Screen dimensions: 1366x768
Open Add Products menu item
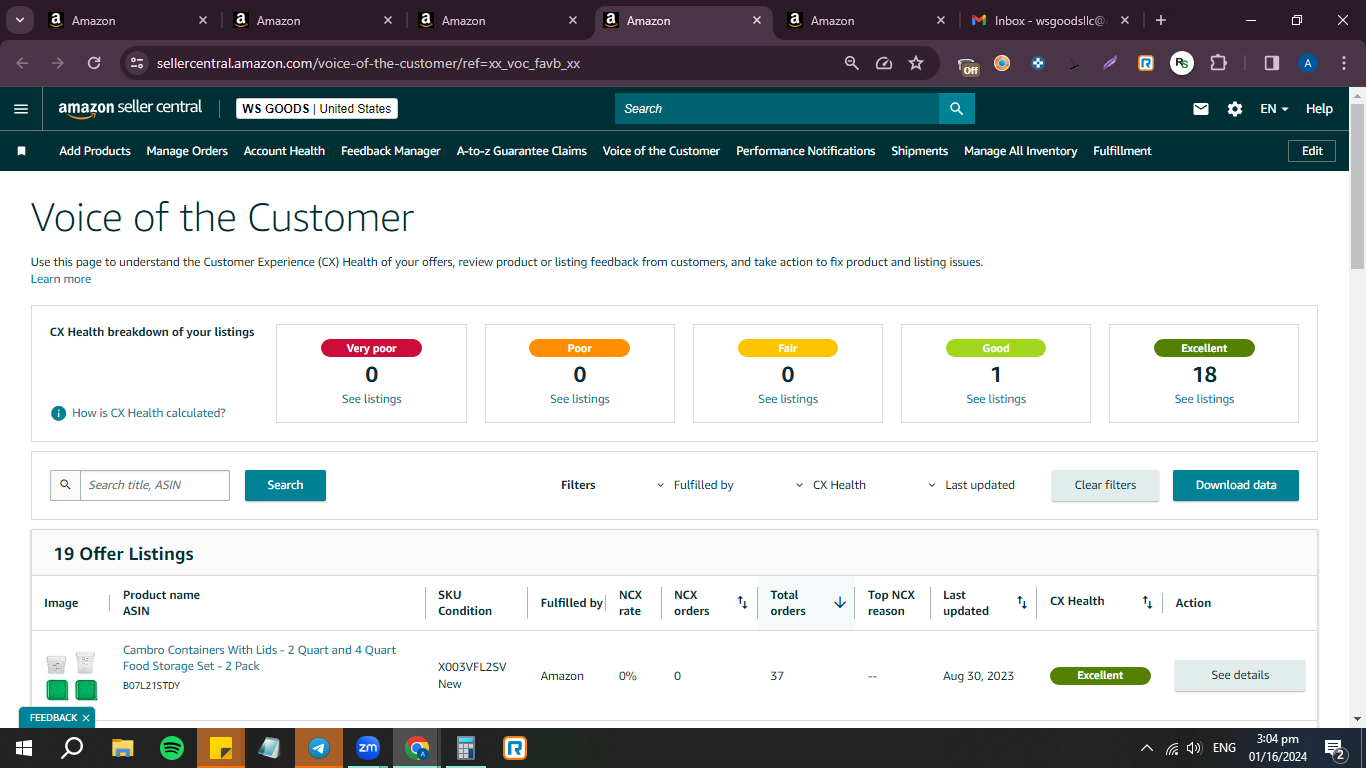pos(95,151)
